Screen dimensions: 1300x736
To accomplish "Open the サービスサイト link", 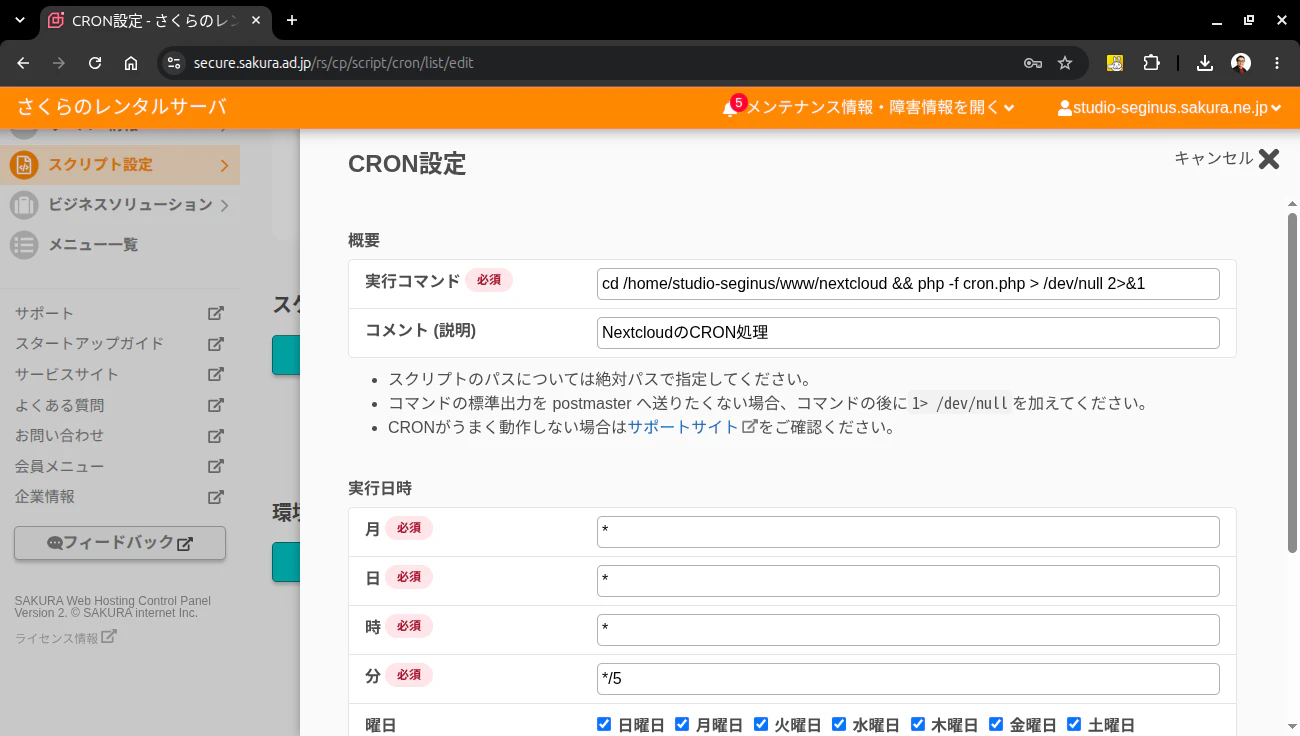I will pos(119,374).
